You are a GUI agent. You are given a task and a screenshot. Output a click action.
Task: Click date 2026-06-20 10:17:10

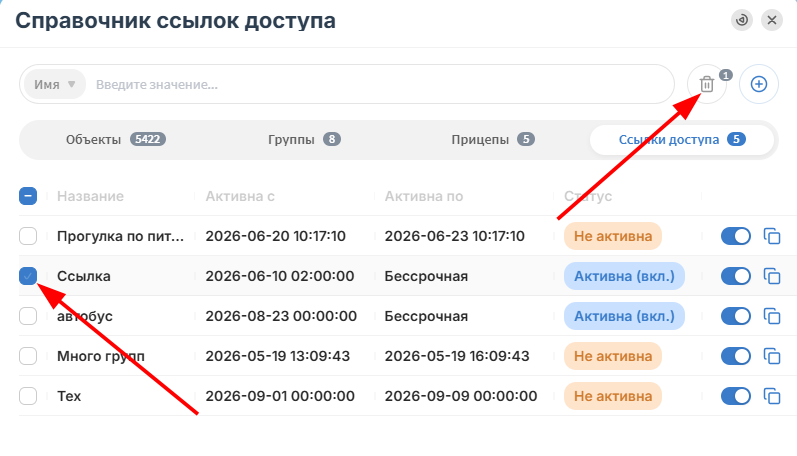pyautogui.click(x=275, y=236)
